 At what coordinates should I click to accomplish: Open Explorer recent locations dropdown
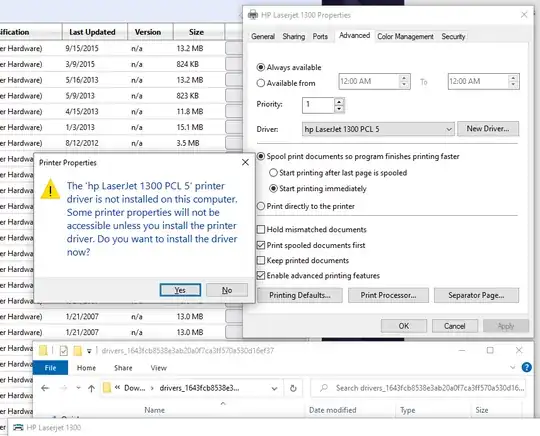78,388
